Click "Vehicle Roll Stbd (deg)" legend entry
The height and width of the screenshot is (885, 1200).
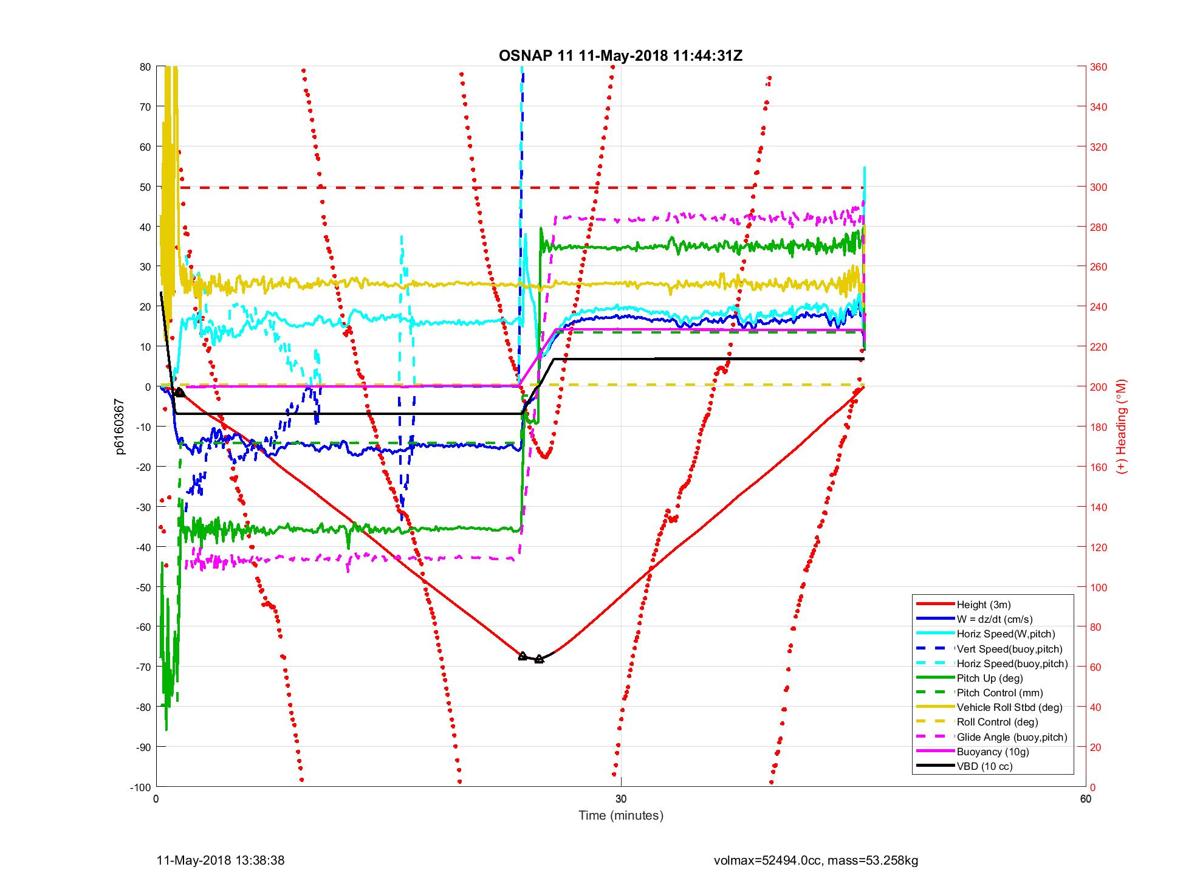click(x=1009, y=707)
